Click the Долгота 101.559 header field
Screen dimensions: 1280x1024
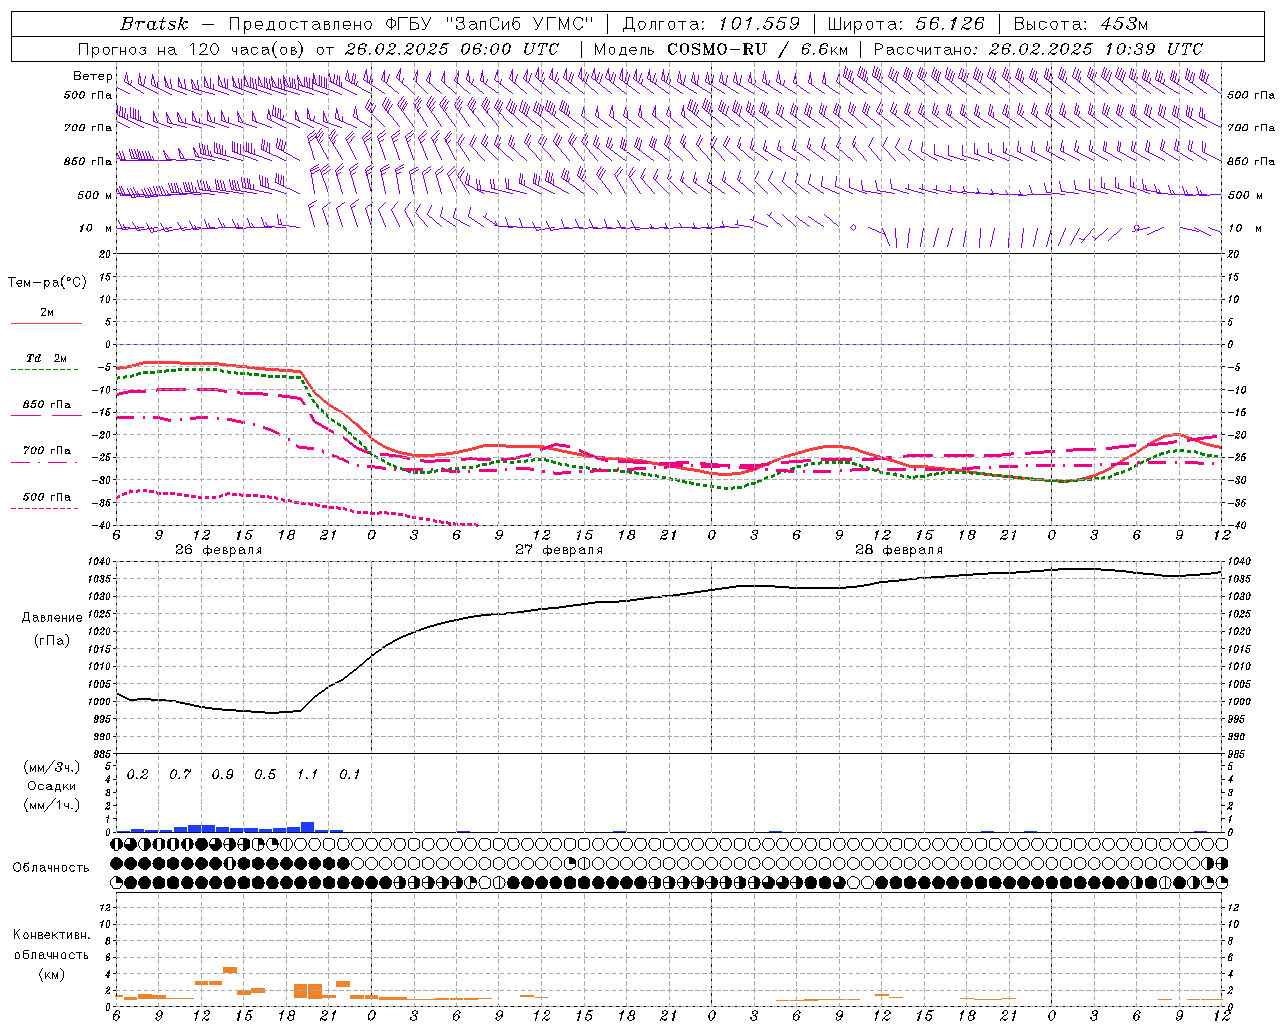[711, 24]
